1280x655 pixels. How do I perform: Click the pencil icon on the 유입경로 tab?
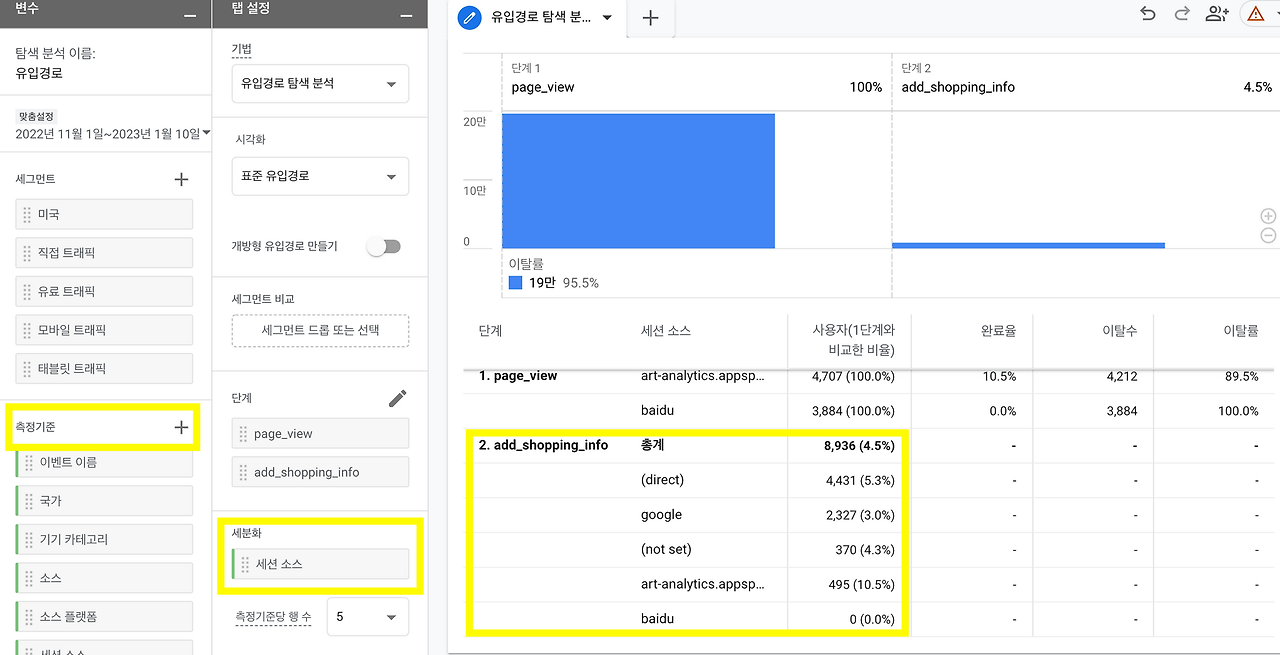point(469,17)
